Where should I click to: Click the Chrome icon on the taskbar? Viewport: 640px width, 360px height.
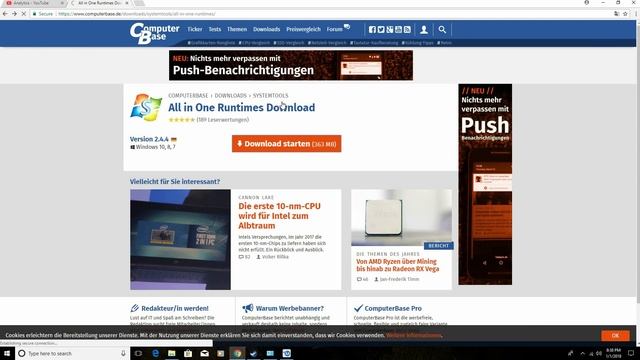237,353
